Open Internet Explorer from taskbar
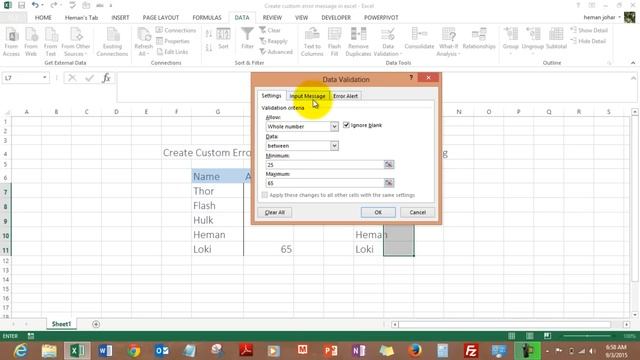Screen dimensions: 640x360 20,351
